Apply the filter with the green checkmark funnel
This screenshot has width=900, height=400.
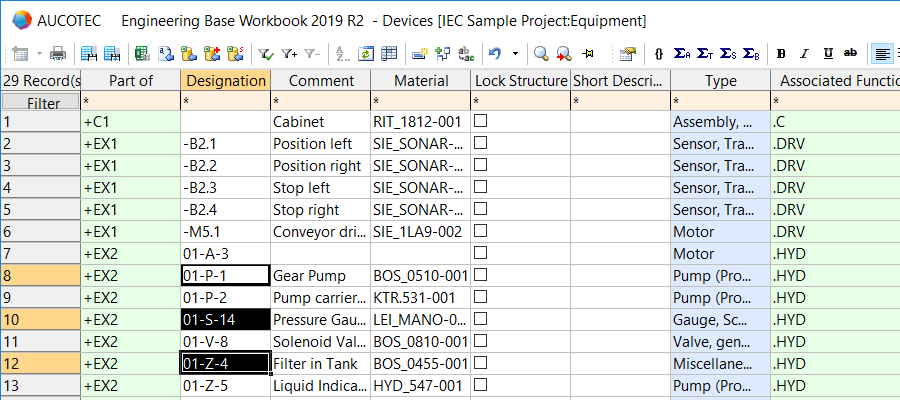click(x=267, y=53)
